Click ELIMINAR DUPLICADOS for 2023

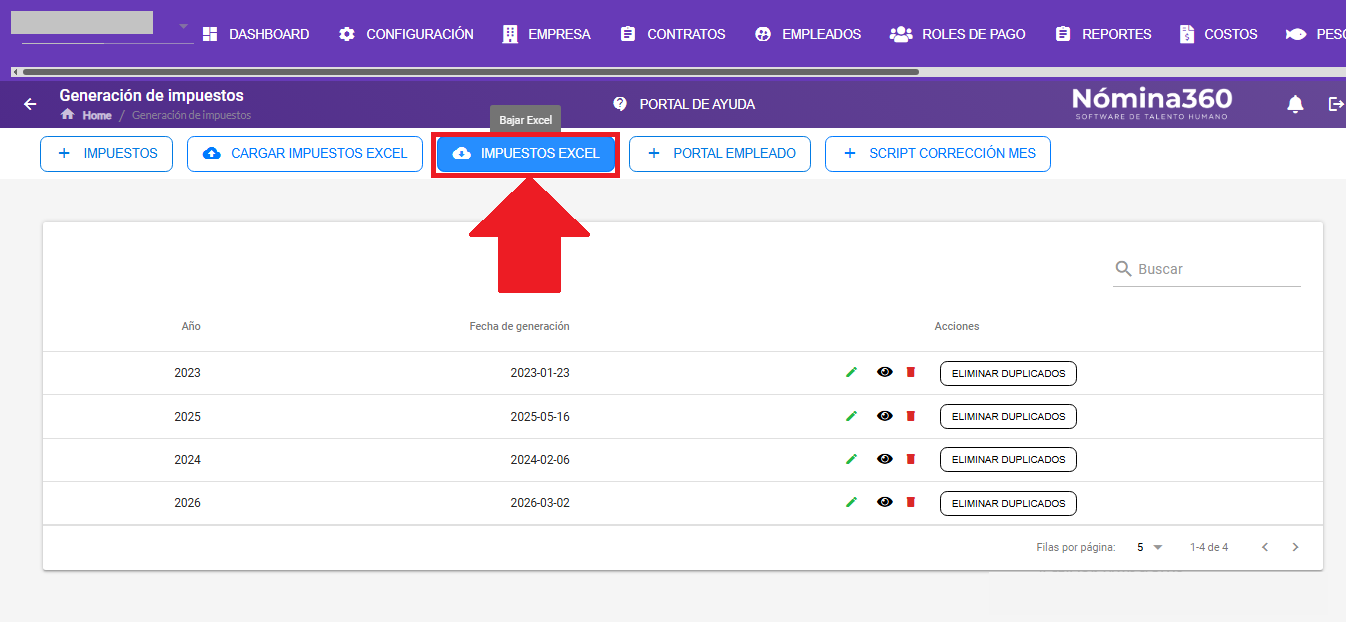(x=1008, y=373)
